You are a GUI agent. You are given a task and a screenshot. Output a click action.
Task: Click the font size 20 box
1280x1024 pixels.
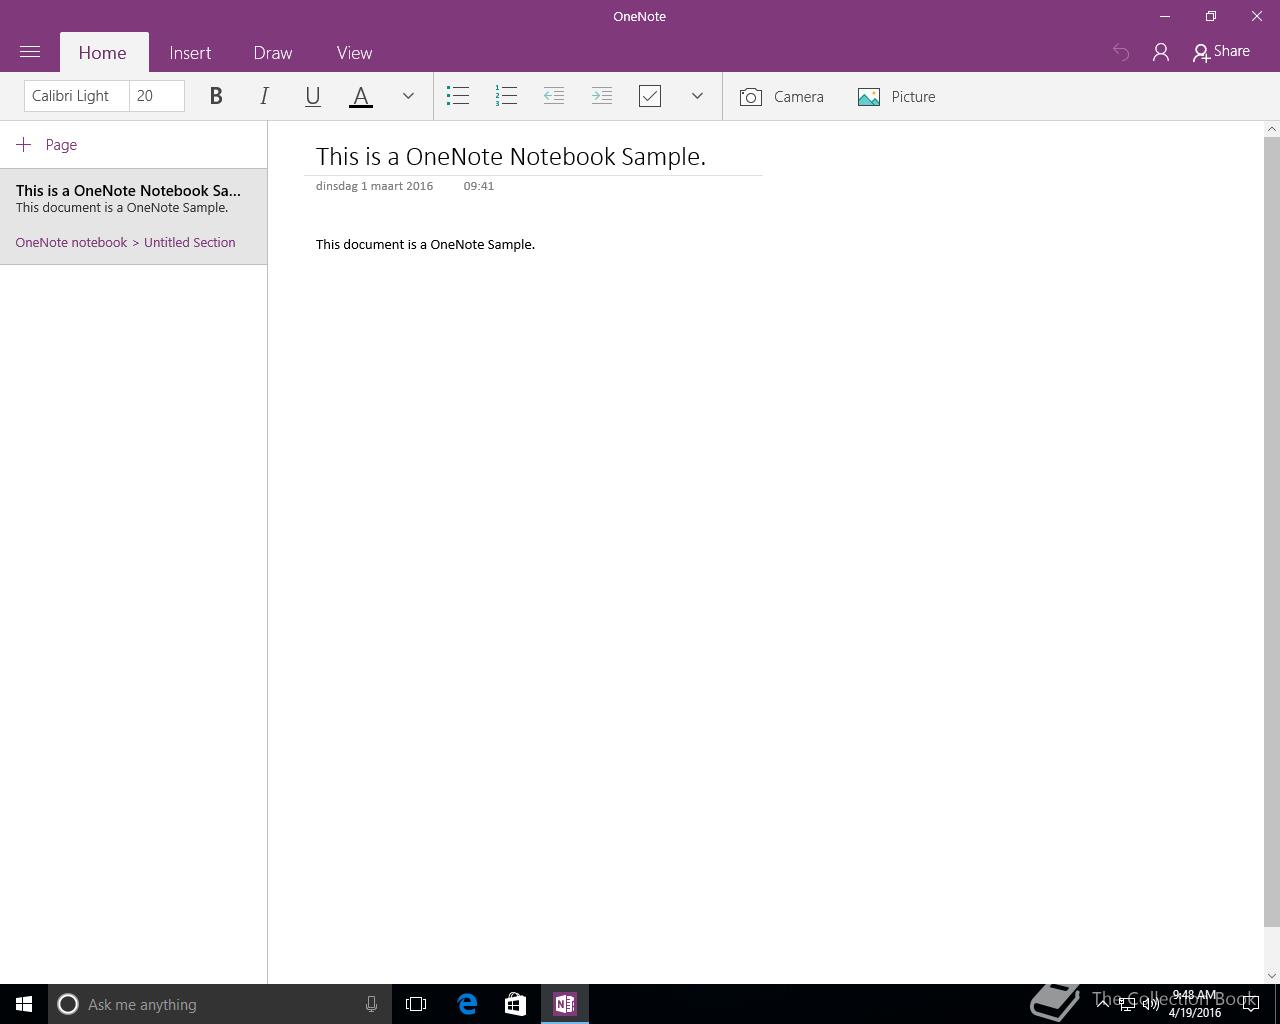[x=157, y=96]
